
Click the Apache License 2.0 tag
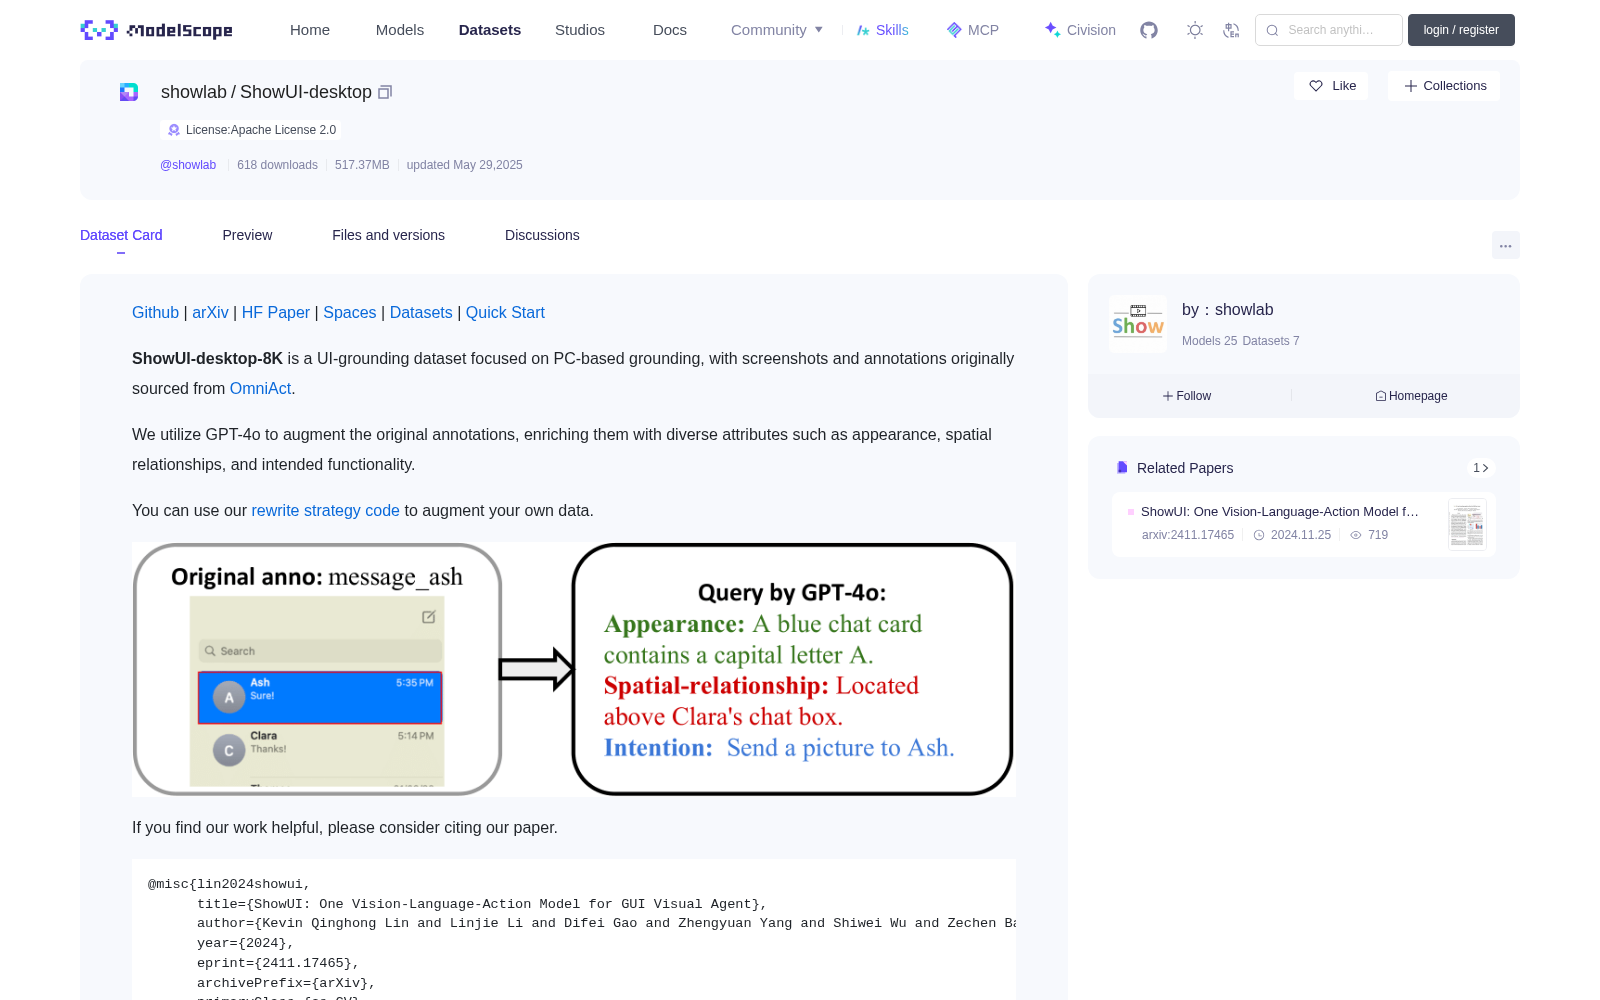[x=251, y=130]
